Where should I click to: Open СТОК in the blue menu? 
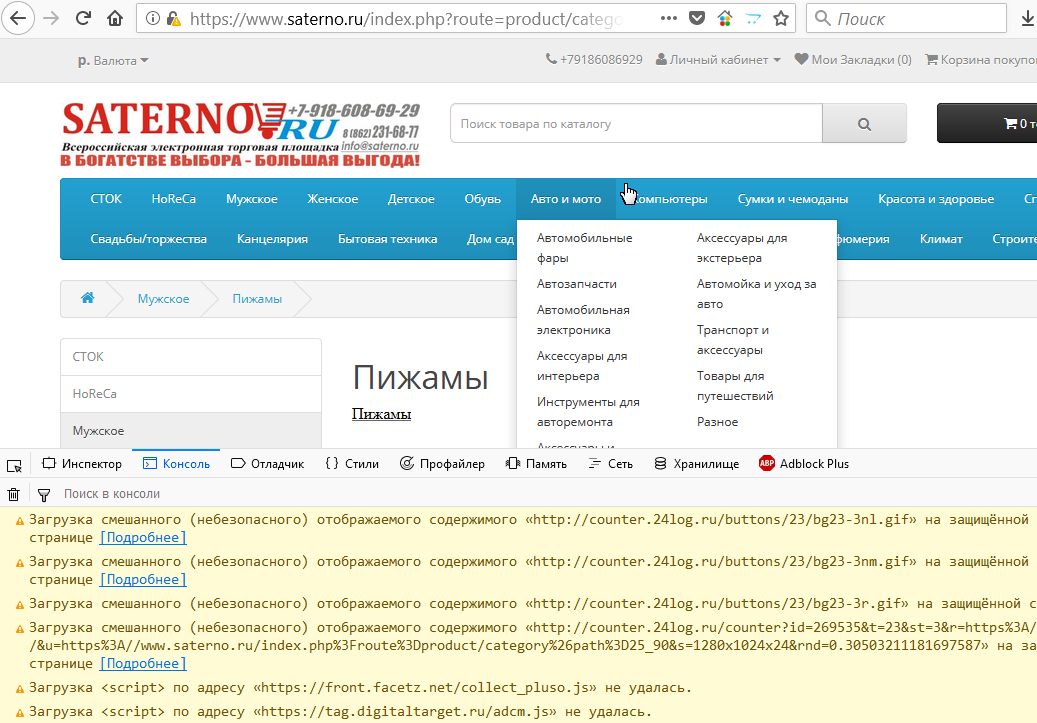pos(106,199)
